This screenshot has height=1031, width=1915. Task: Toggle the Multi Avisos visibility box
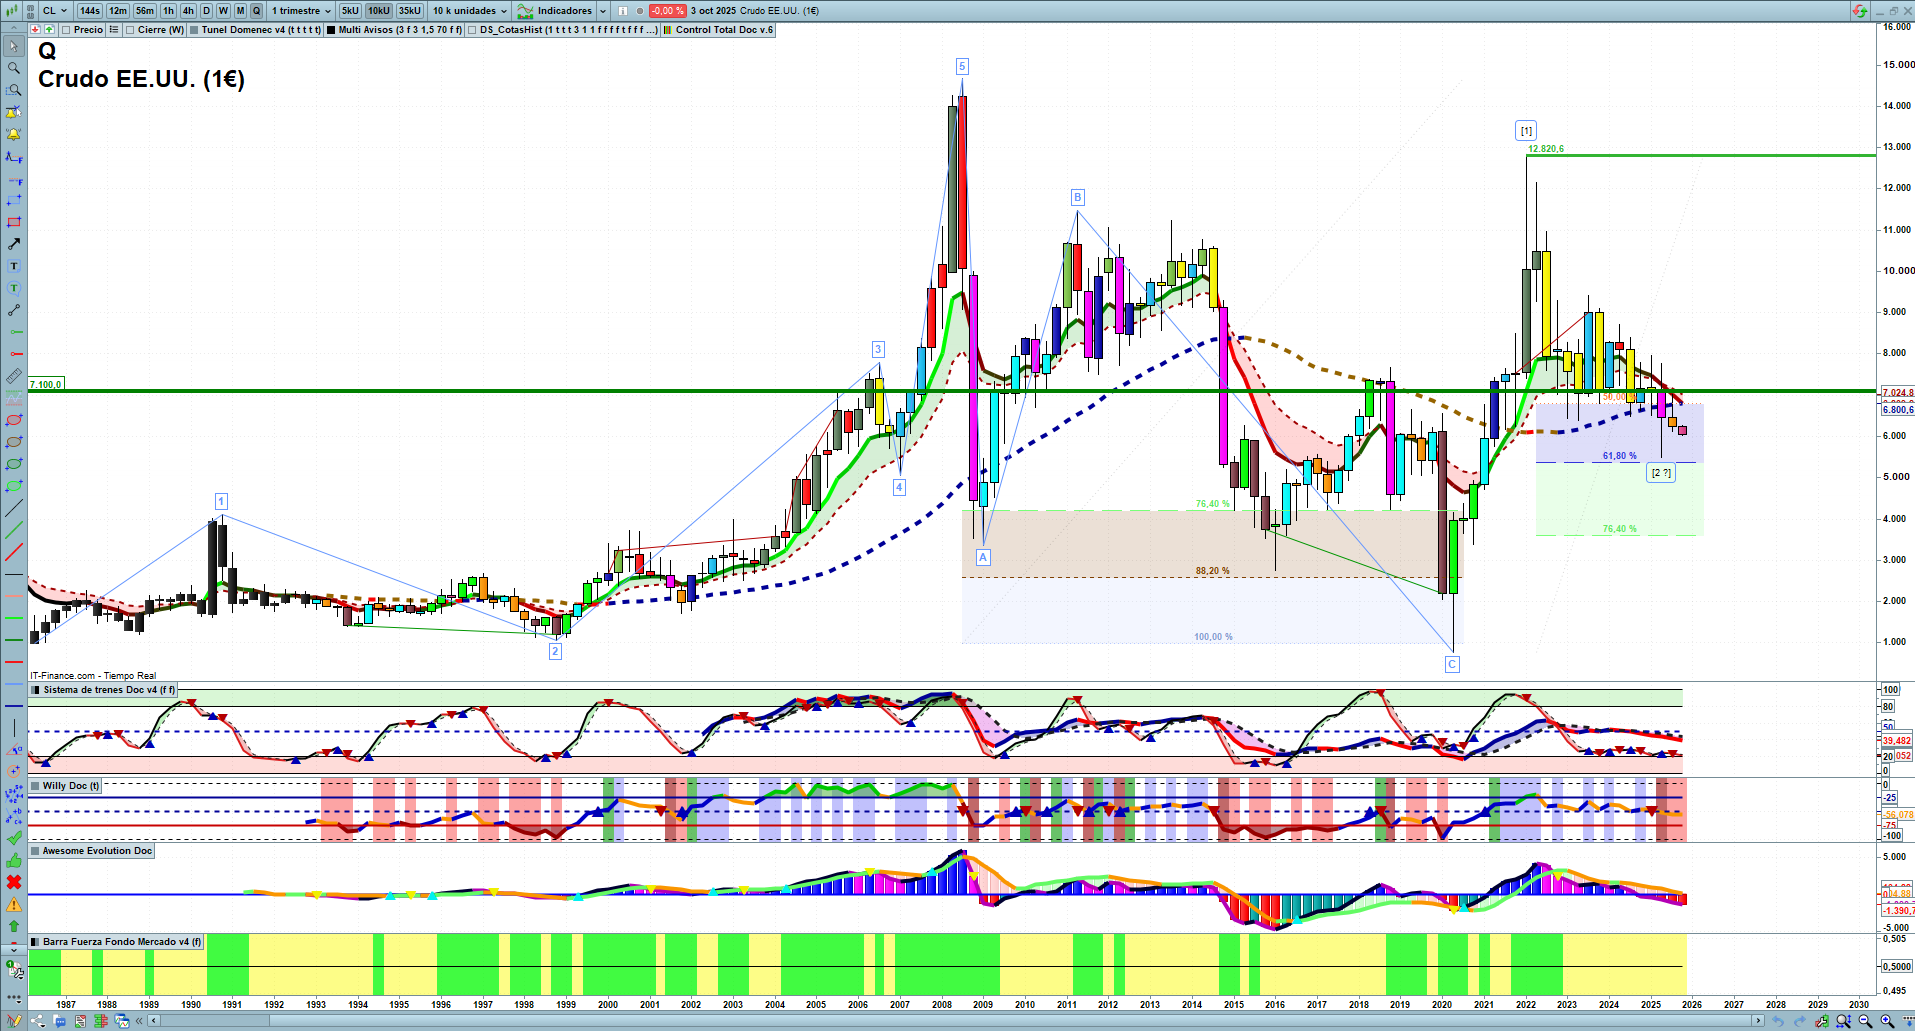pyautogui.click(x=331, y=30)
